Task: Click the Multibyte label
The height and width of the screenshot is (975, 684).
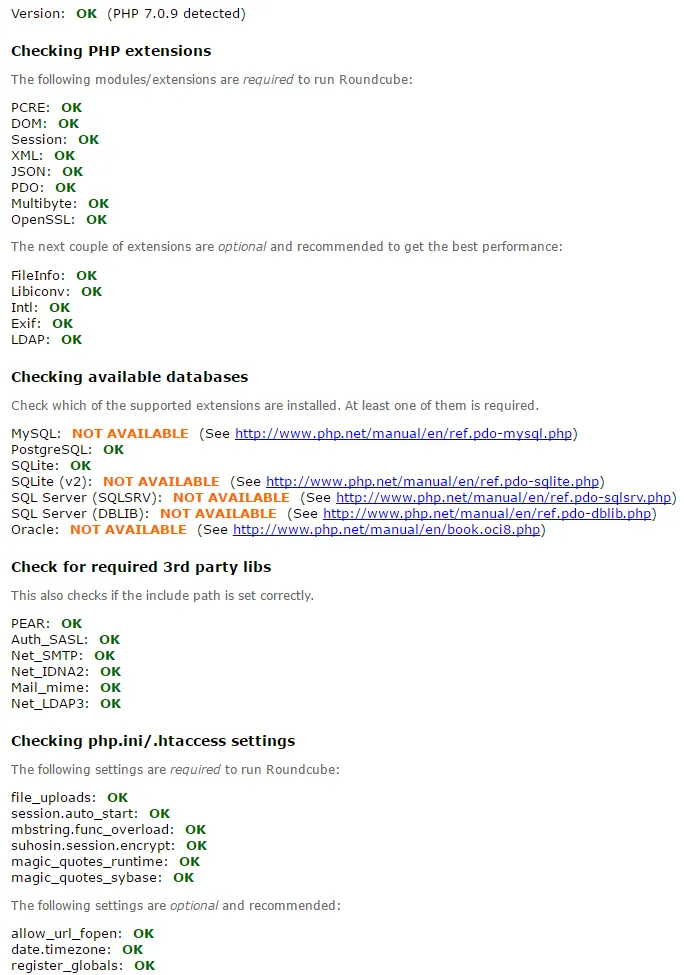Action: point(44,204)
